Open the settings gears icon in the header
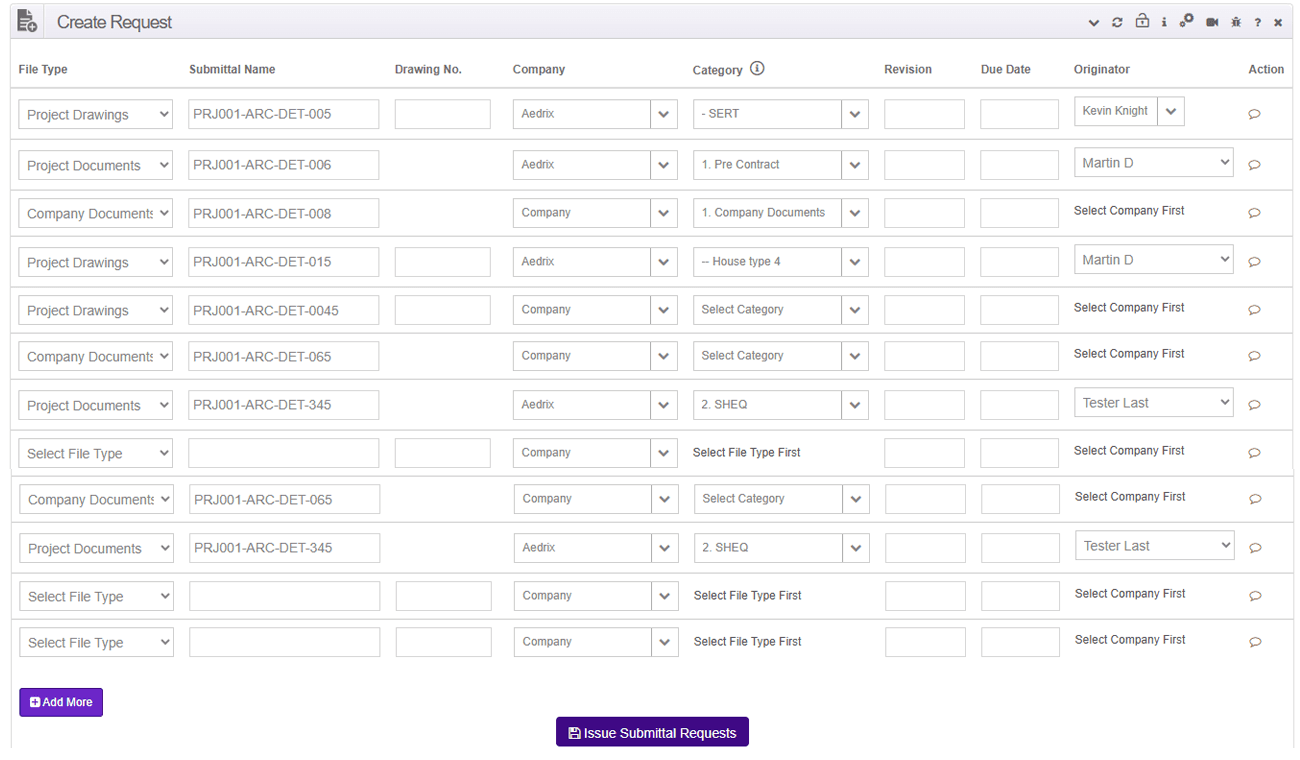This screenshot has height=760, width=1300. click(x=1186, y=21)
